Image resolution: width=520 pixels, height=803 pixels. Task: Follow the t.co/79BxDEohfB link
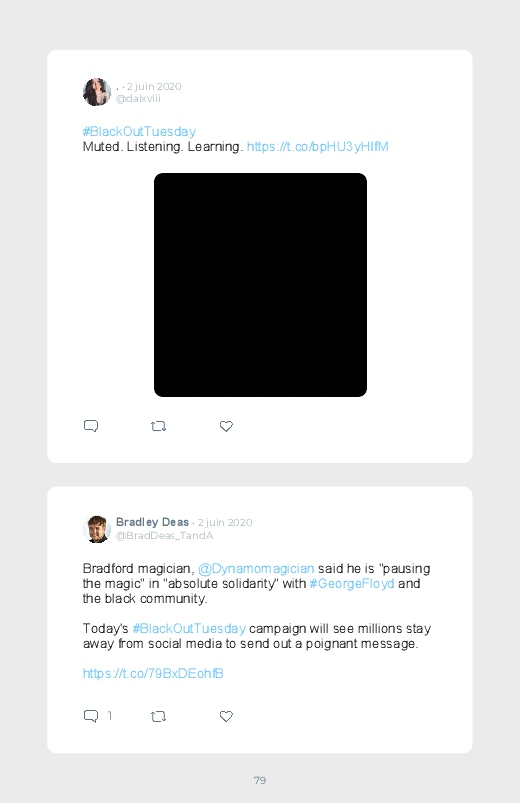153,673
